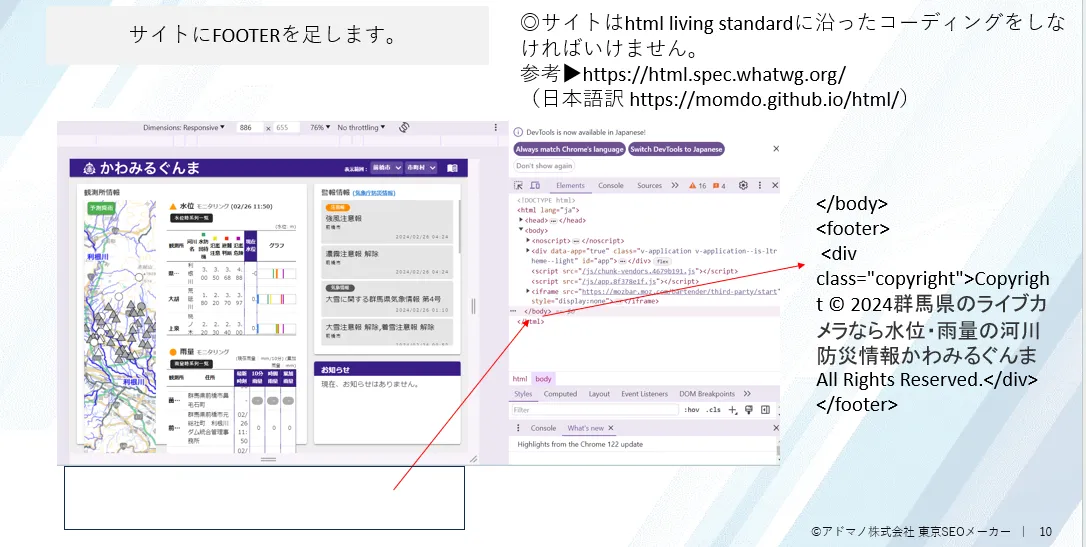The image size is (1086, 547).
Task: Click the new style rule plus icon
Action: pos(732,410)
